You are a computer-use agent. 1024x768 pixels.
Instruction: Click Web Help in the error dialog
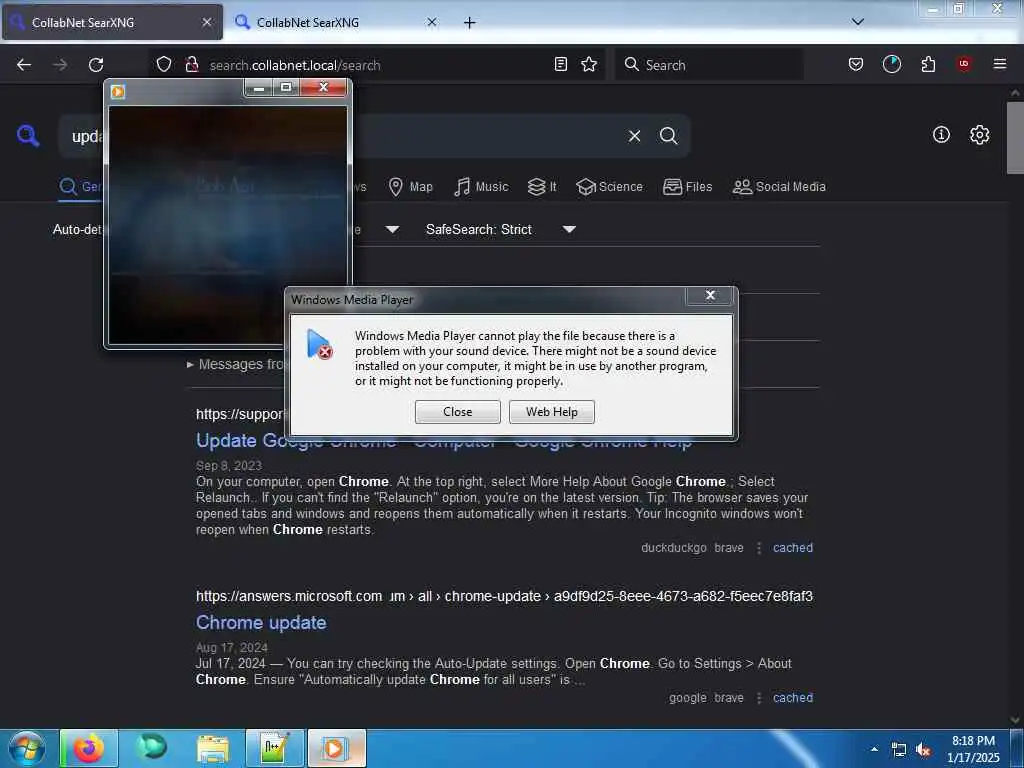[552, 412]
